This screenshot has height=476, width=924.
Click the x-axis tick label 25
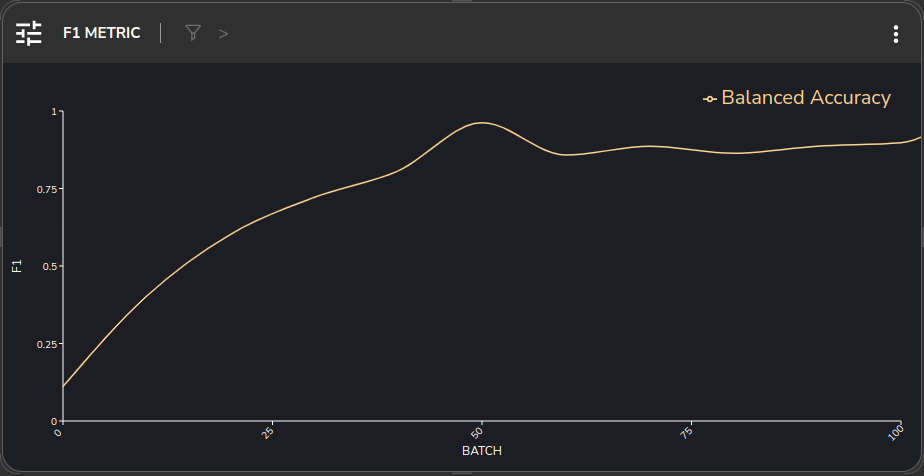click(x=268, y=432)
